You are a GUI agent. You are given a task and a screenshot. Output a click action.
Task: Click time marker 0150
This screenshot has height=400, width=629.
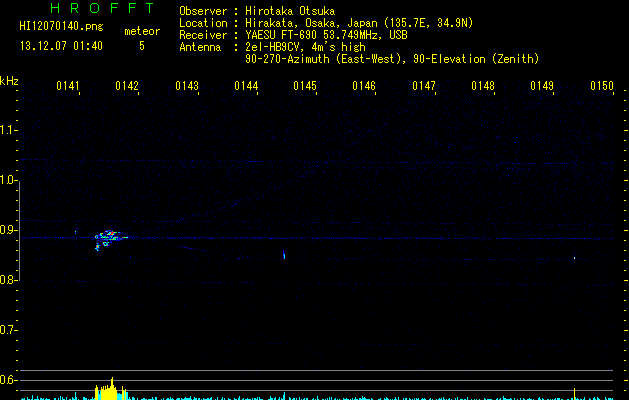602,86
